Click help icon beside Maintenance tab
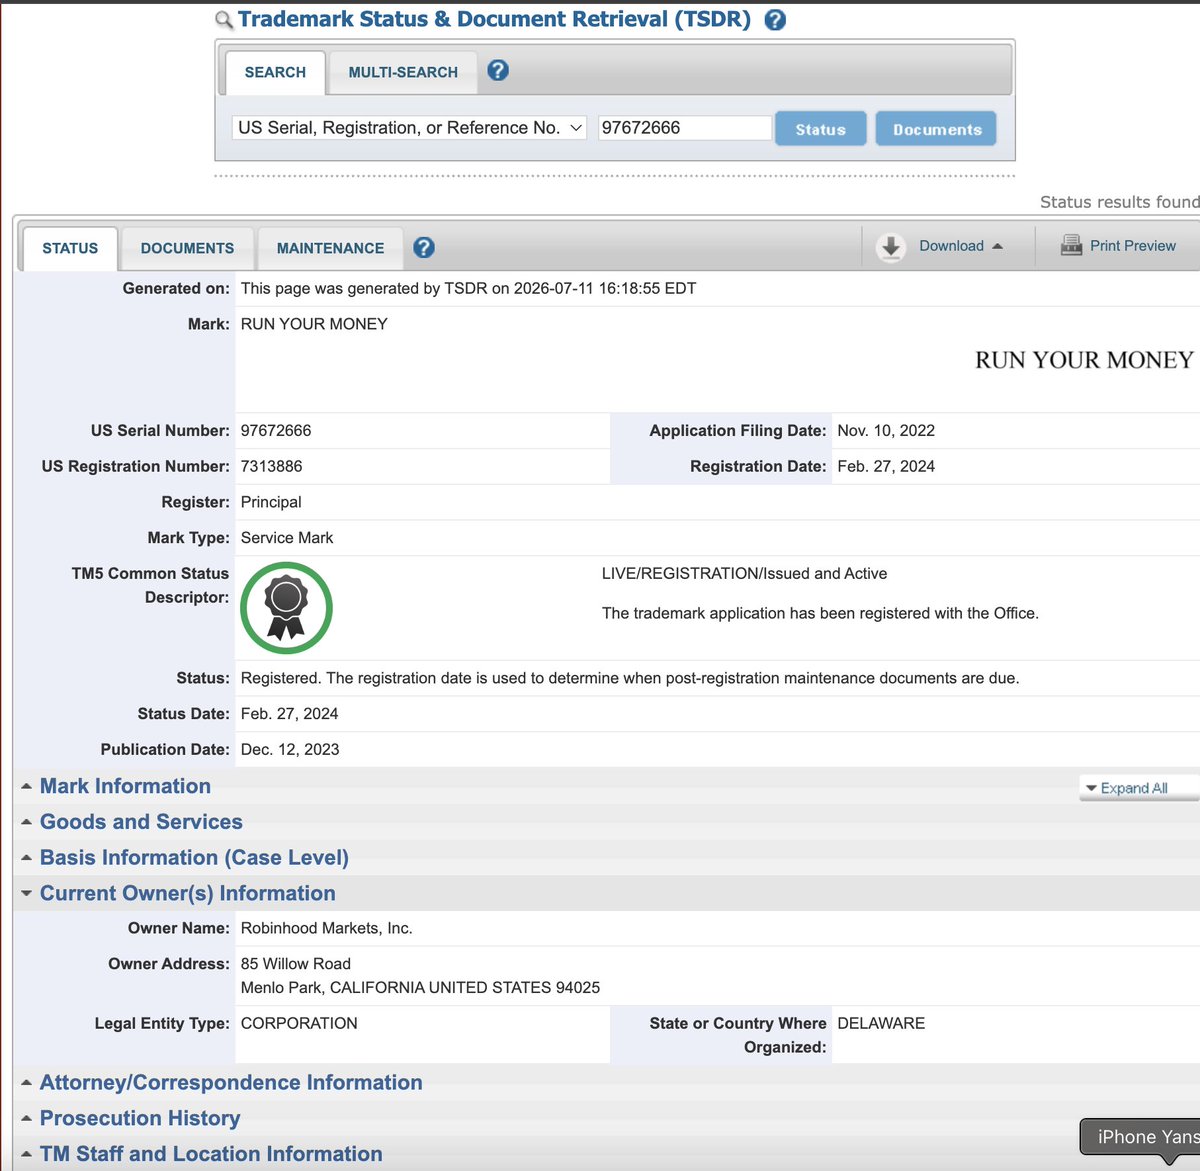The image size is (1200, 1171). point(424,247)
